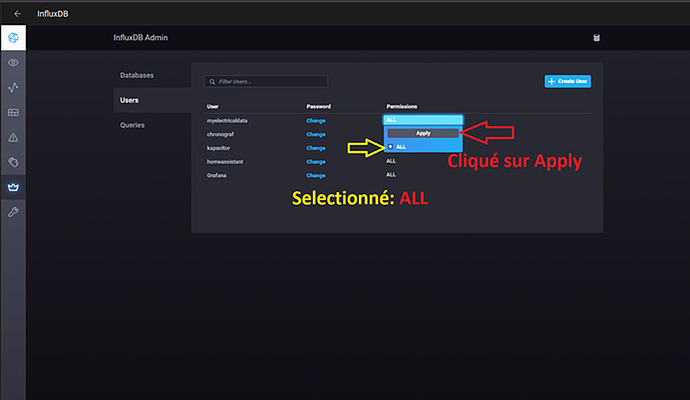This screenshot has width=690, height=400.
Task: Click the Password column header
Action: coord(319,106)
